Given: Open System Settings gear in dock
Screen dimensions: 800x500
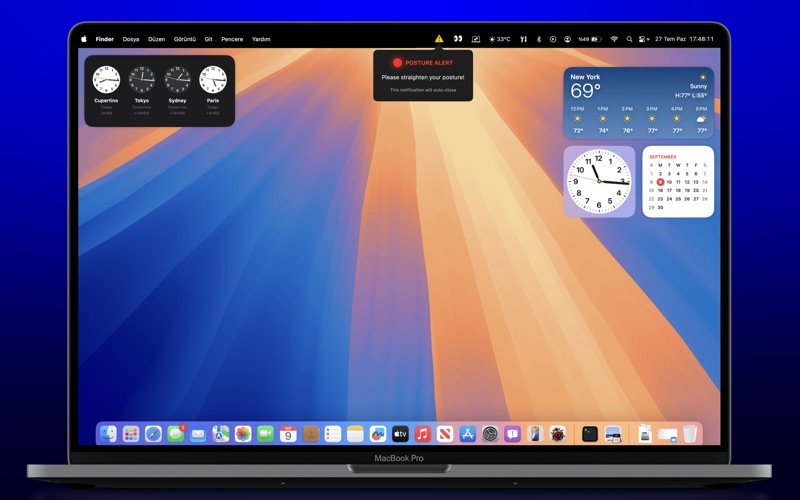Looking at the screenshot, I should (490, 434).
